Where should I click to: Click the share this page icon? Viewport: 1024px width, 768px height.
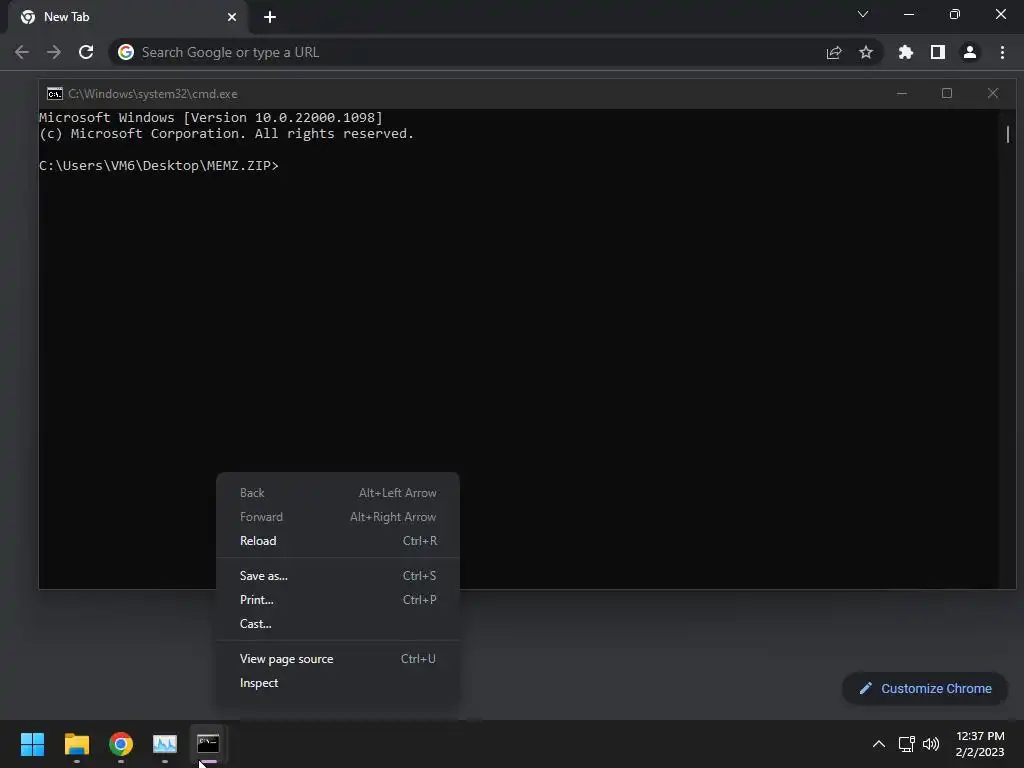point(834,52)
